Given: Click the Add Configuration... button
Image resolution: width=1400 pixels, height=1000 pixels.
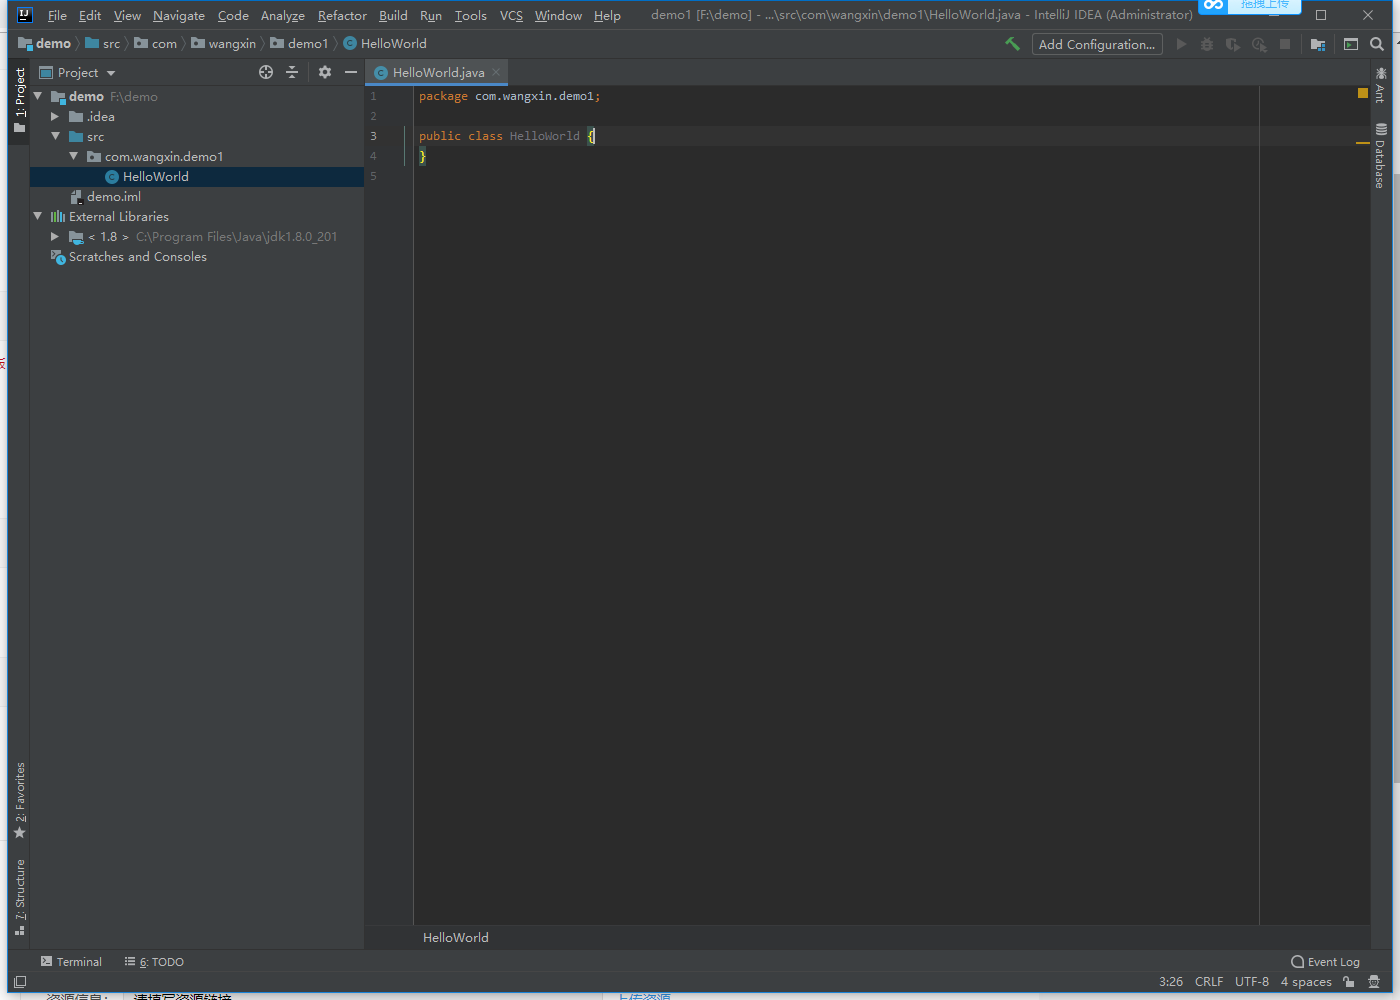Looking at the screenshot, I should [1097, 44].
